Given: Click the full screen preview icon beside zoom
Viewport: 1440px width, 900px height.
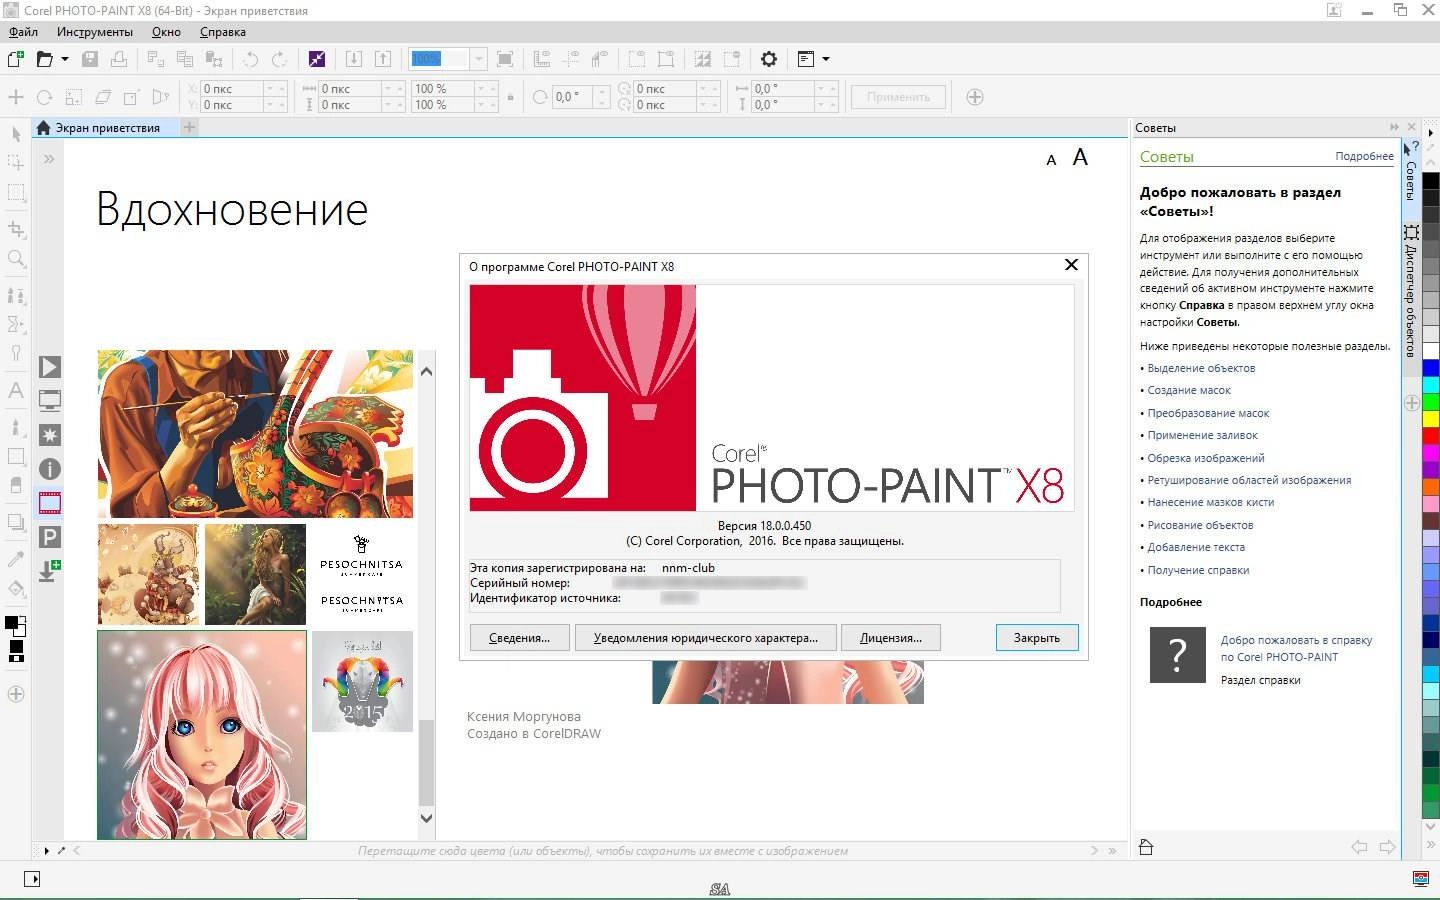Looking at the screenshot, I should tap(506, 59).
